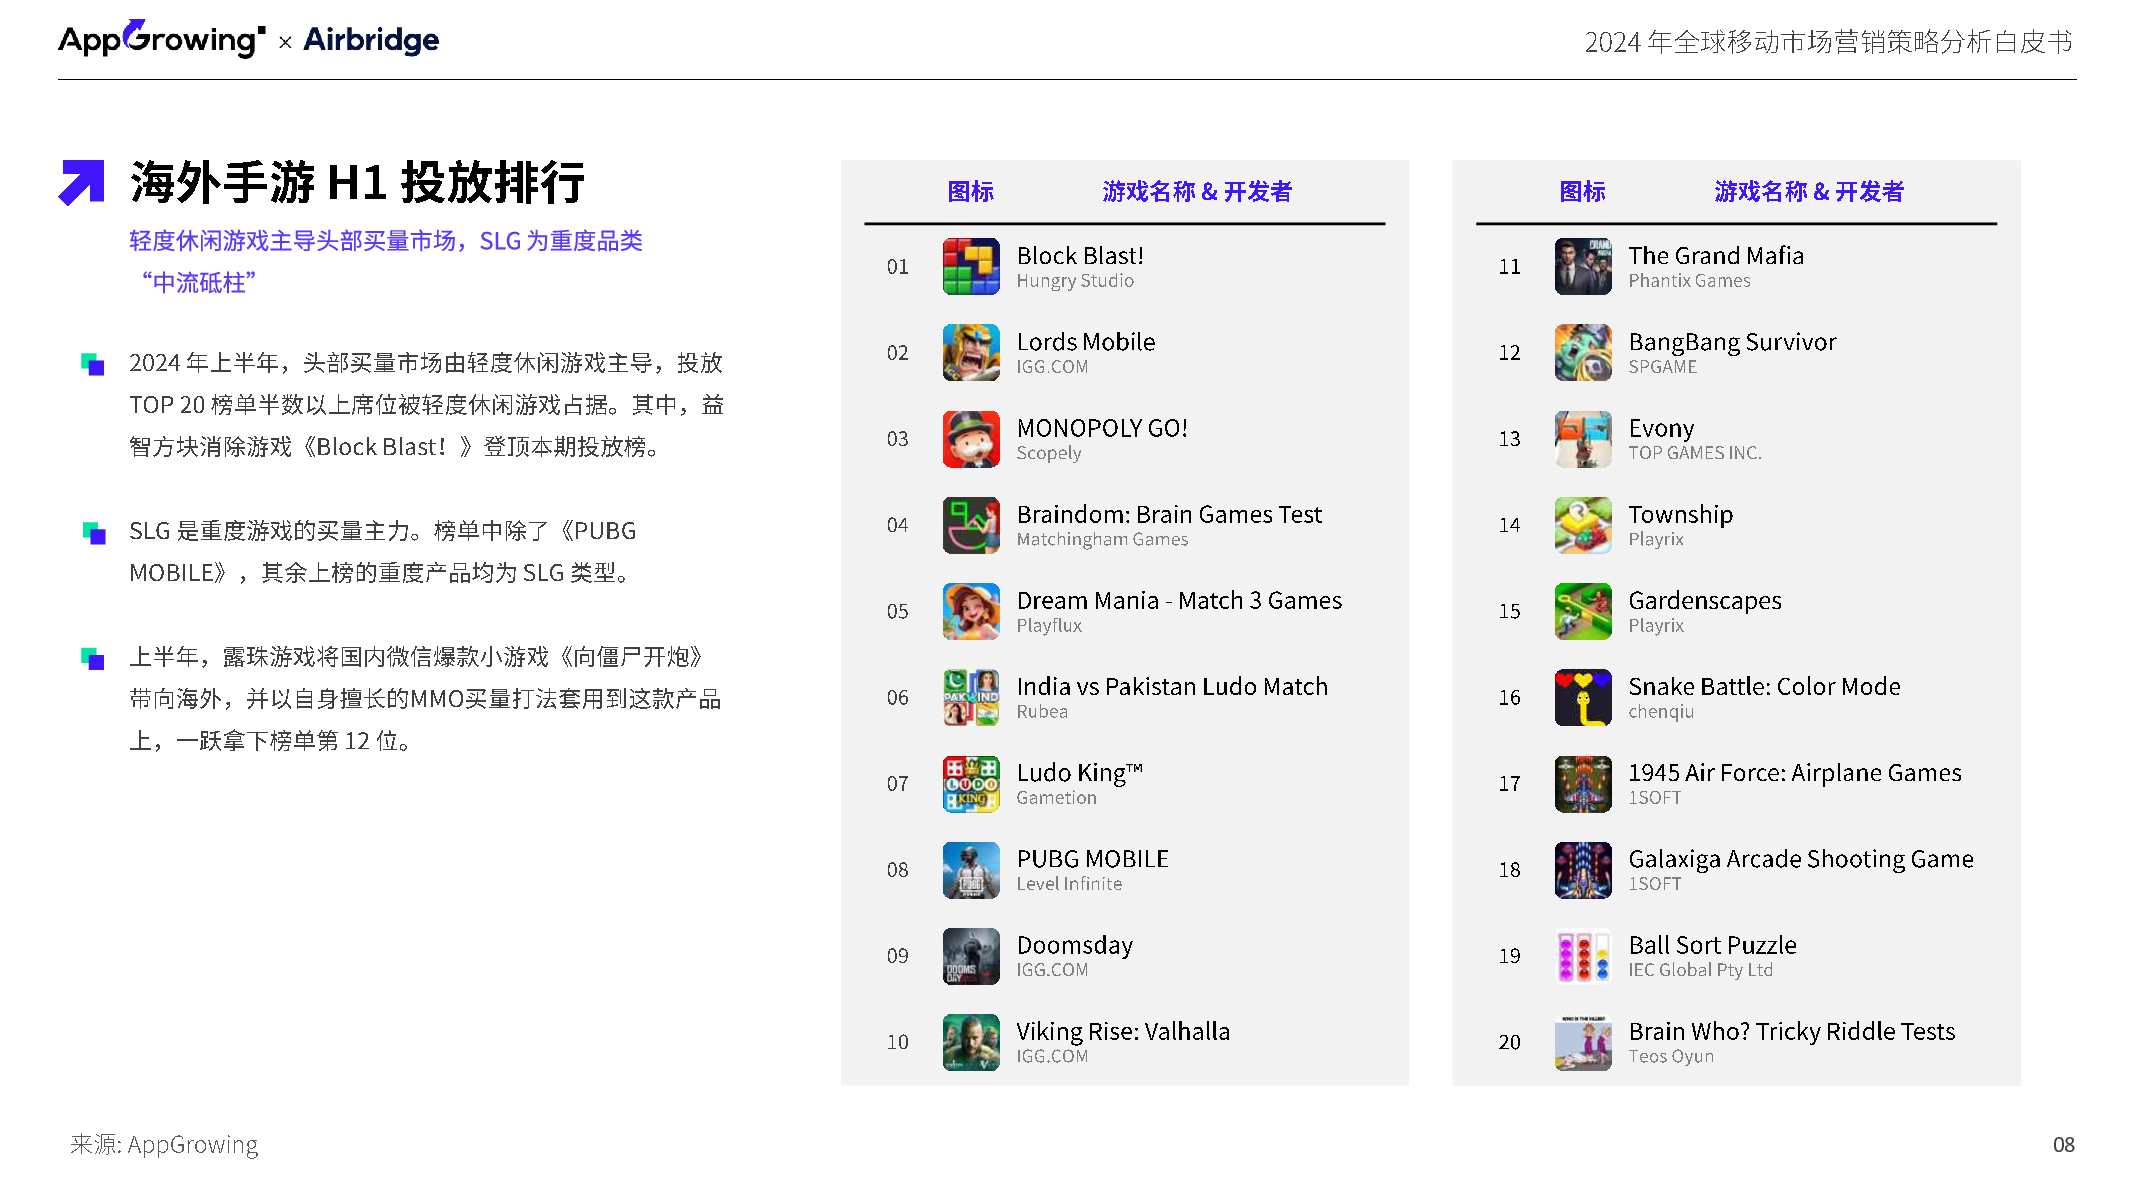Screen dimensions: 2135x1200
Task: Click the Ludo King game icon
Action: pos(970,783)
